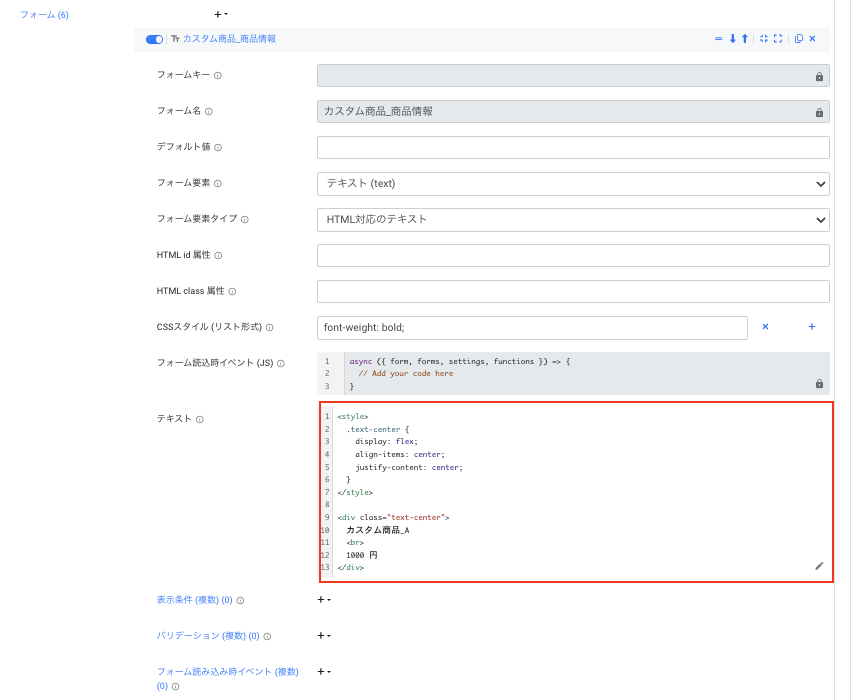Show info tooltip for HTML id 属性
Image resolution: width=862 pixels, height=700 pixels.
[218, 256]
